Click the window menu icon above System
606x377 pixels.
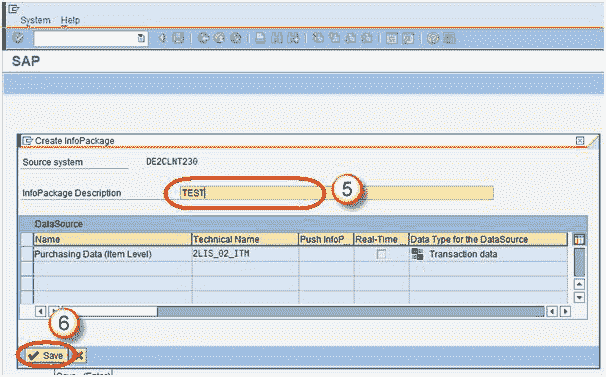[x=14, y=9]
